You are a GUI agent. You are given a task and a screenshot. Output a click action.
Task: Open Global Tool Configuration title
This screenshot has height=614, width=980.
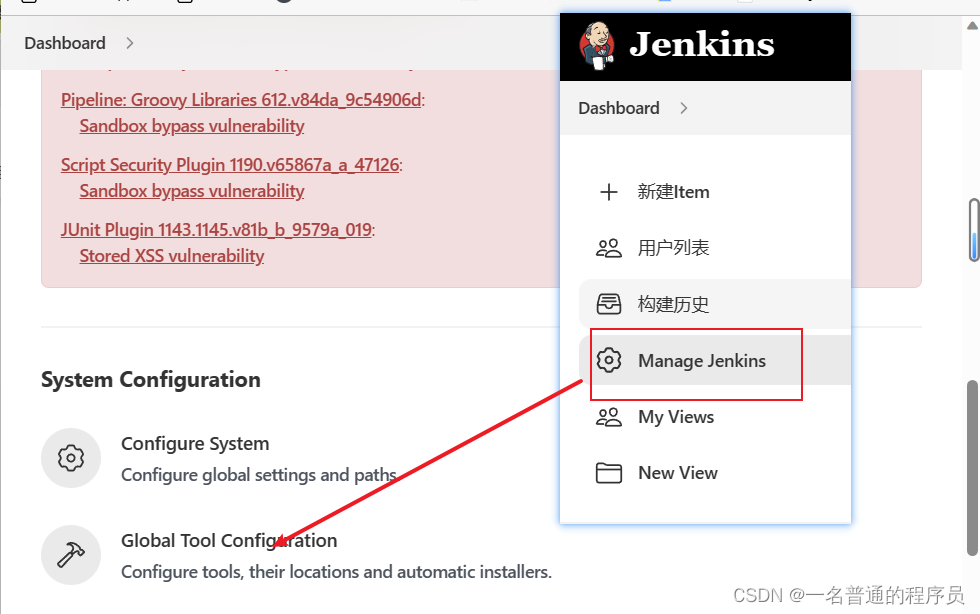click(229, 540)
